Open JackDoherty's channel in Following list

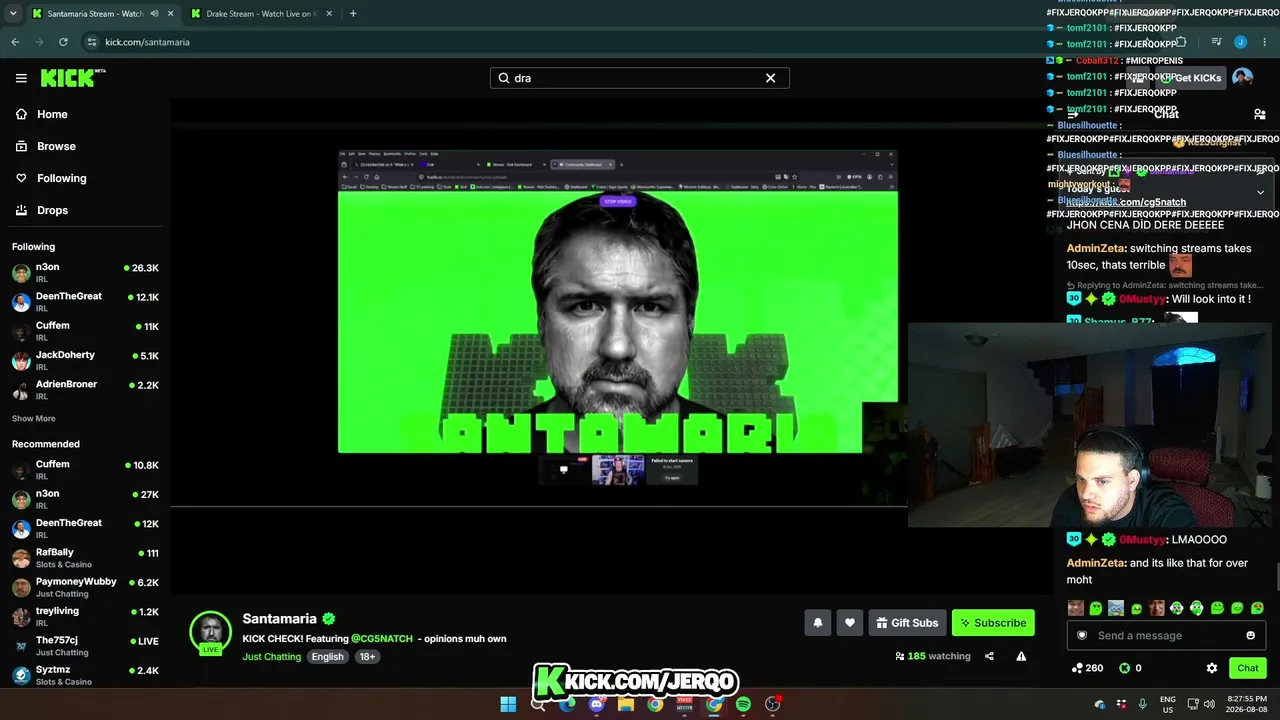coord(85,360)
